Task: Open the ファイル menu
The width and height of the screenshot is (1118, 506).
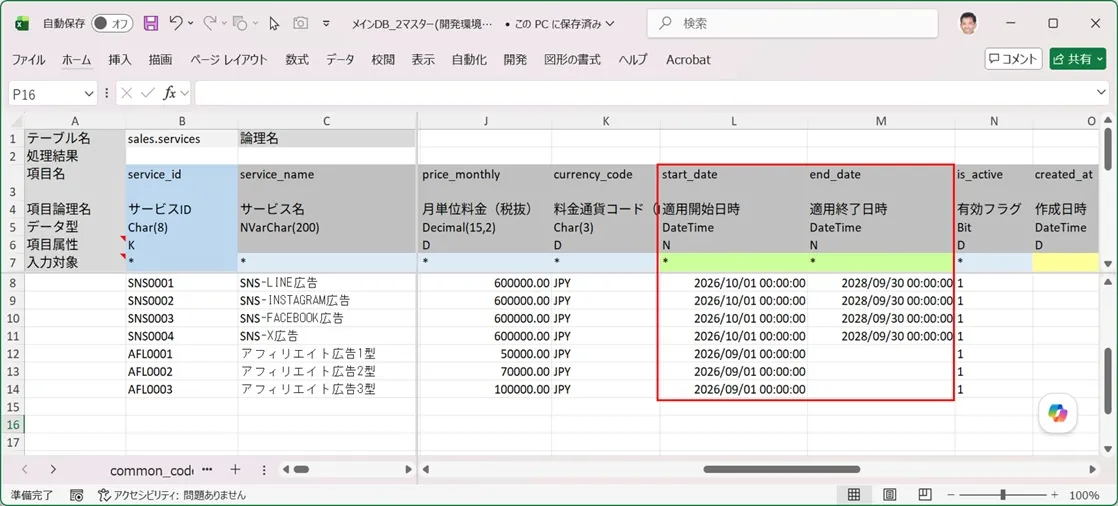Action: point(28,60)
